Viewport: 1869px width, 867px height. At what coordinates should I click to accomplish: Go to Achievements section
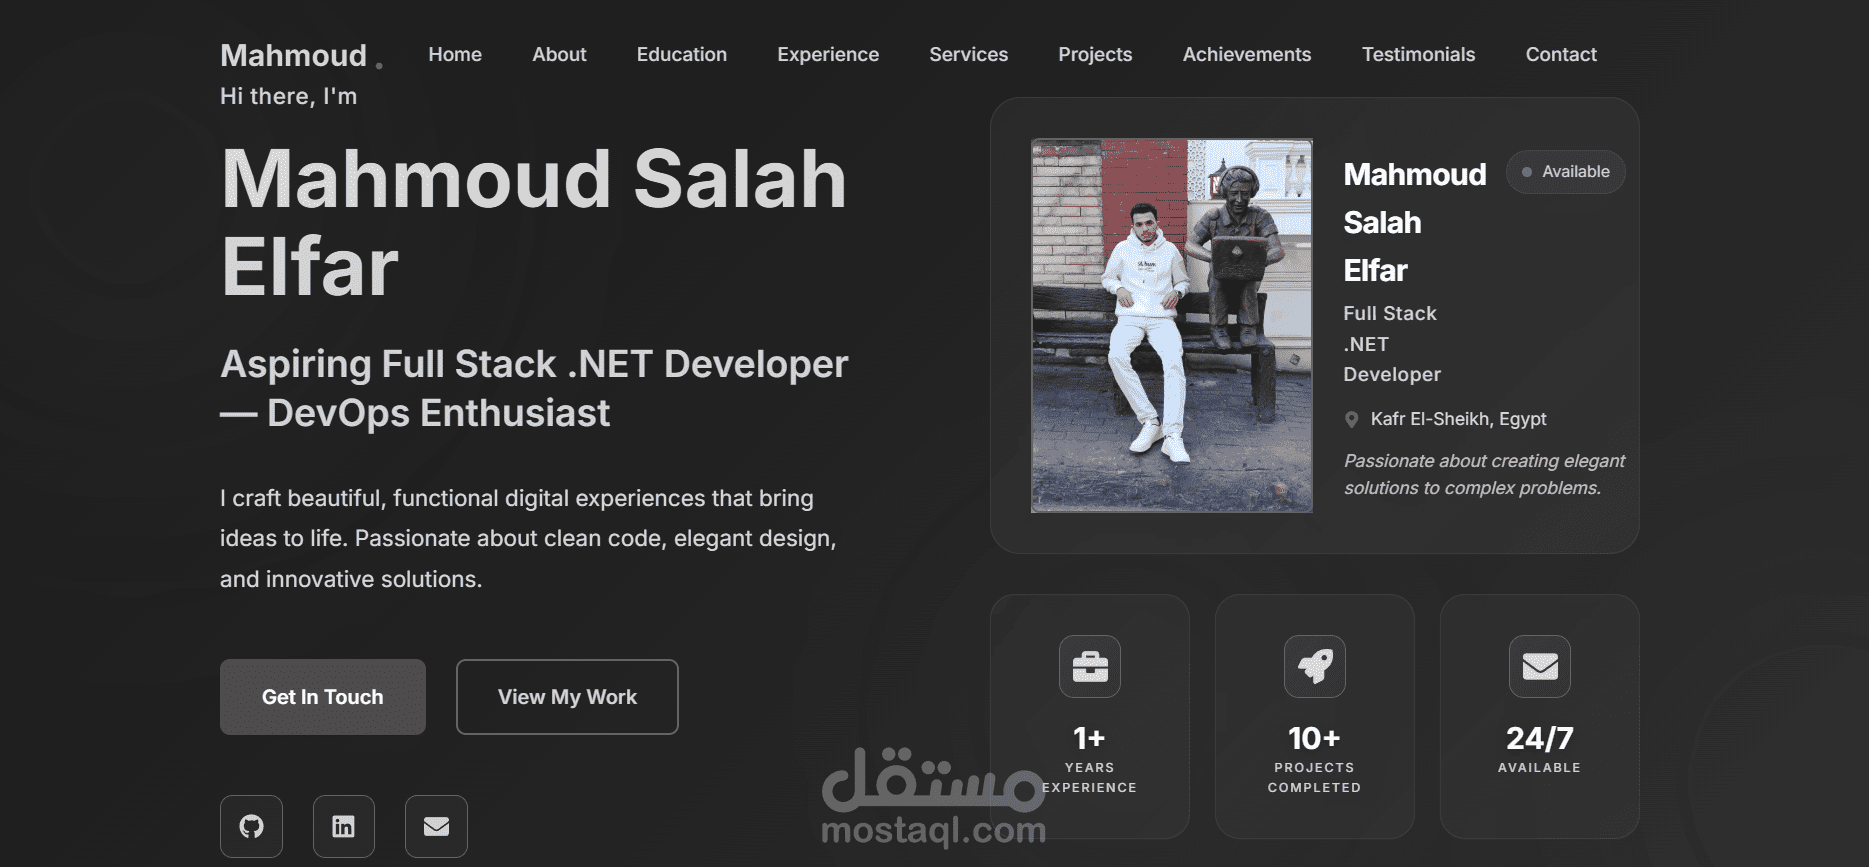[x=1247, y=55]
